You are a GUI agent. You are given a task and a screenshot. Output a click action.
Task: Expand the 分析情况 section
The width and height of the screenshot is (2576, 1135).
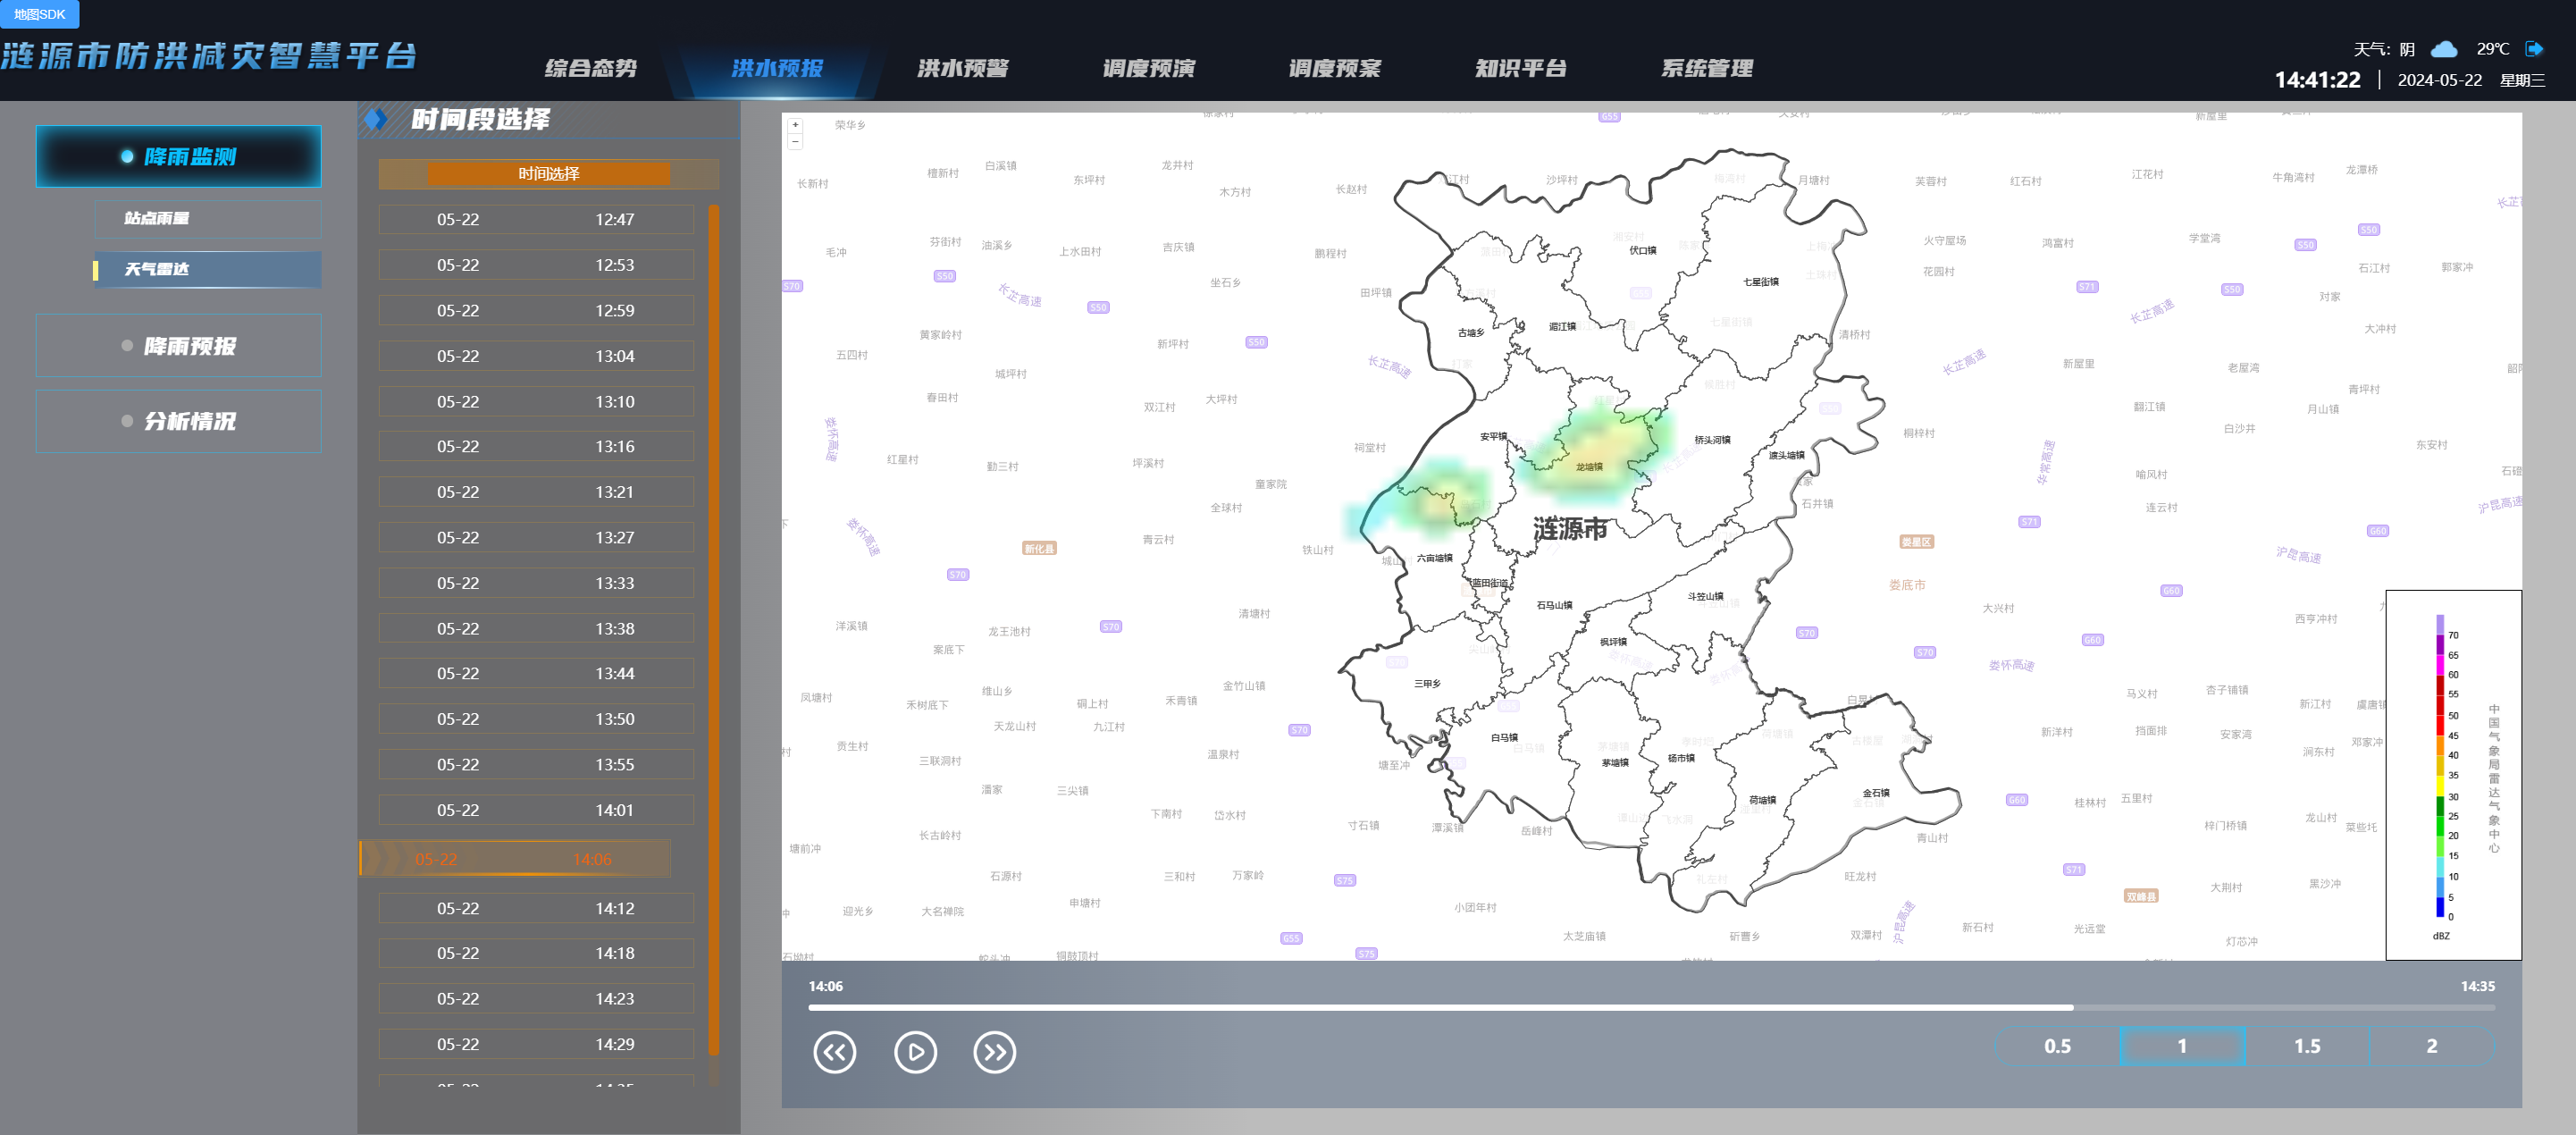[179, 421]
